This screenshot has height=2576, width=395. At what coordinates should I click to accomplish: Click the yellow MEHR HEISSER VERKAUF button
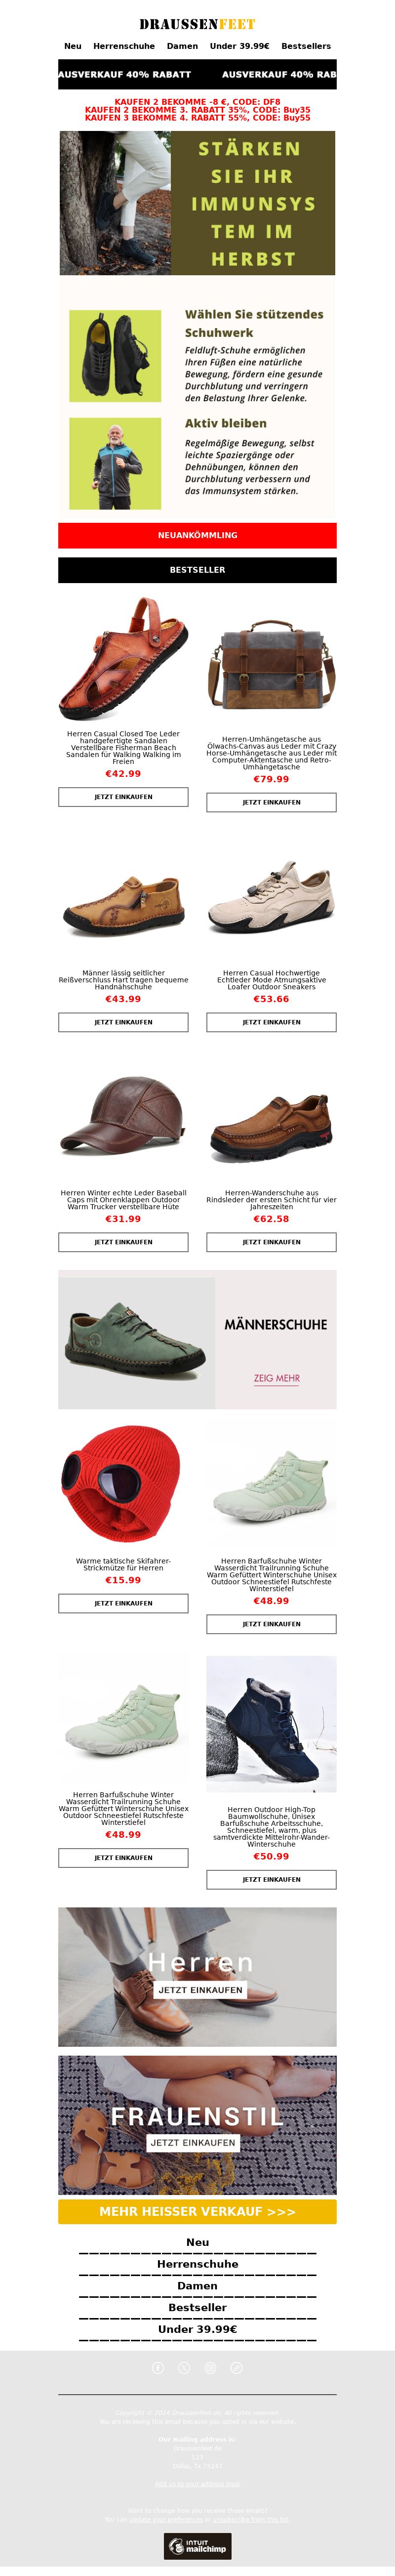[197, 2211]
